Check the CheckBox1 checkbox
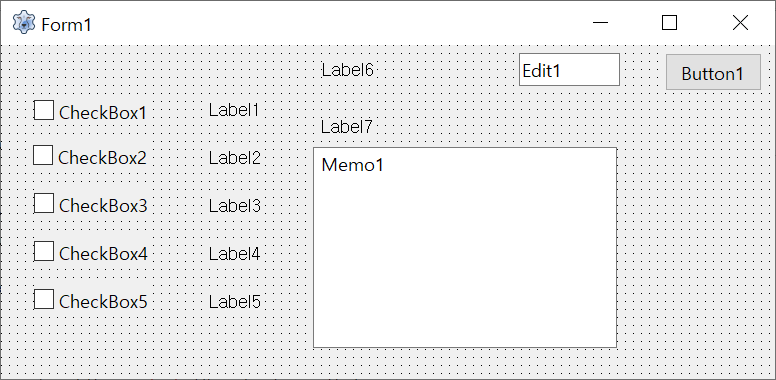 44,110
